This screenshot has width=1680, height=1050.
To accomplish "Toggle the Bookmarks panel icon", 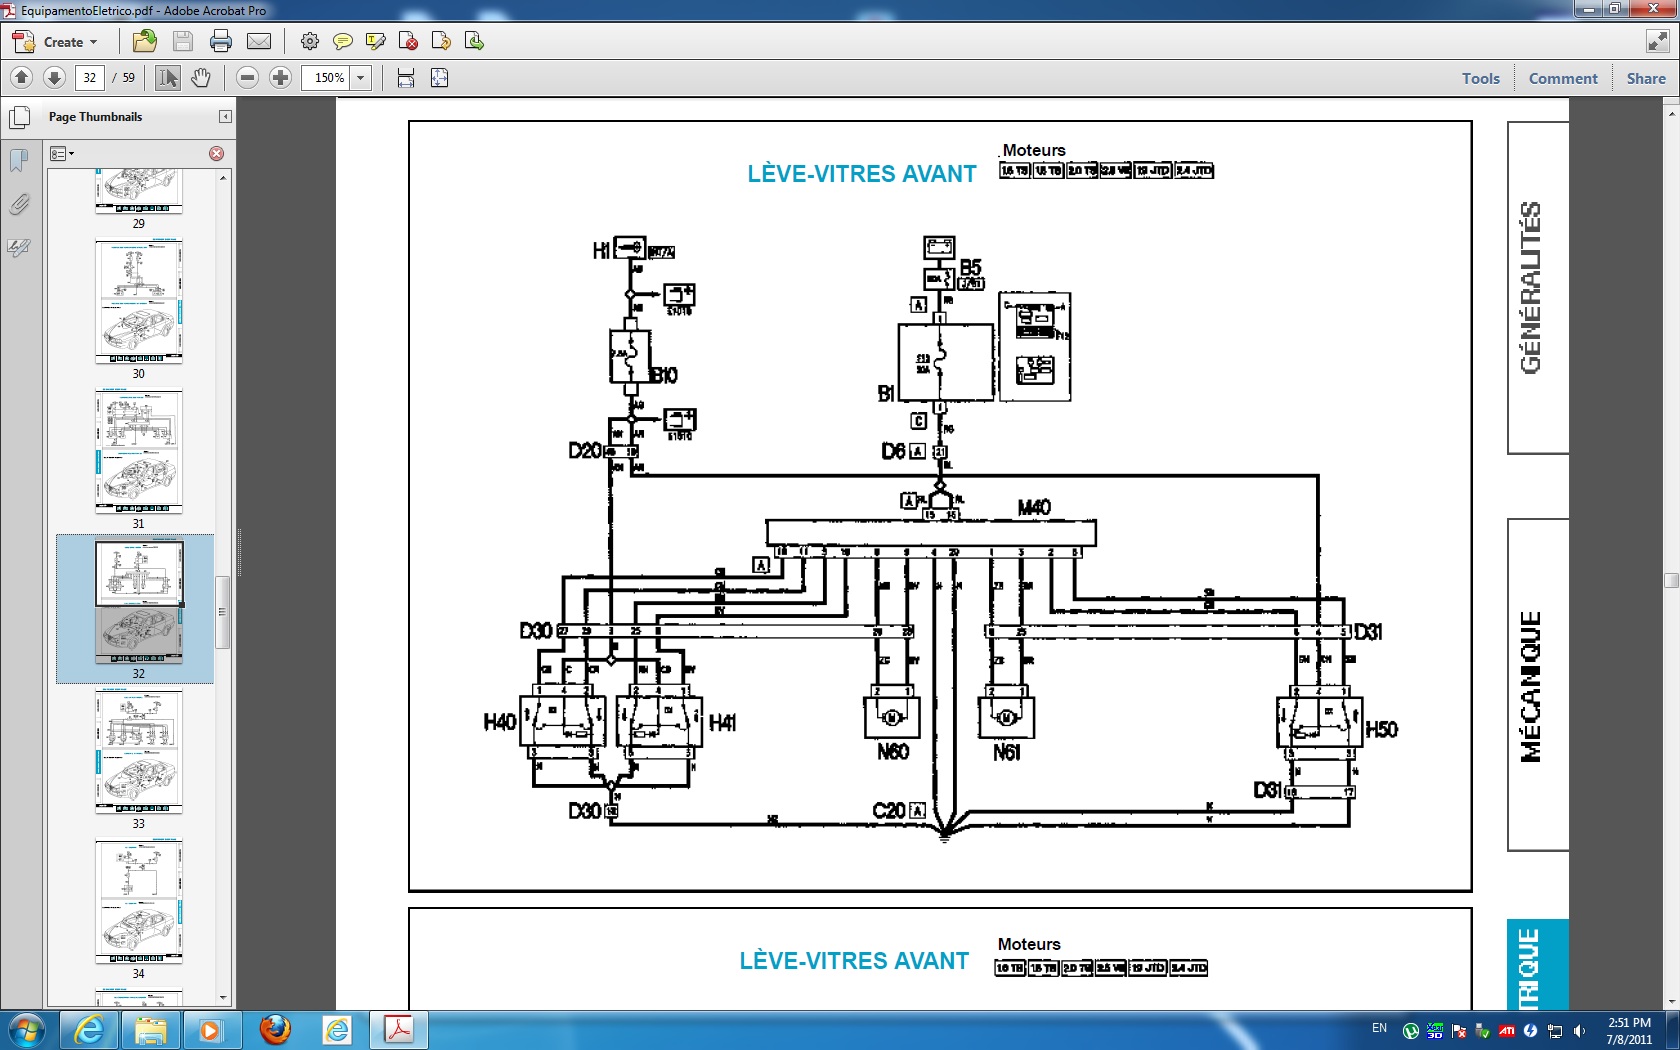I will click(19, 160).
